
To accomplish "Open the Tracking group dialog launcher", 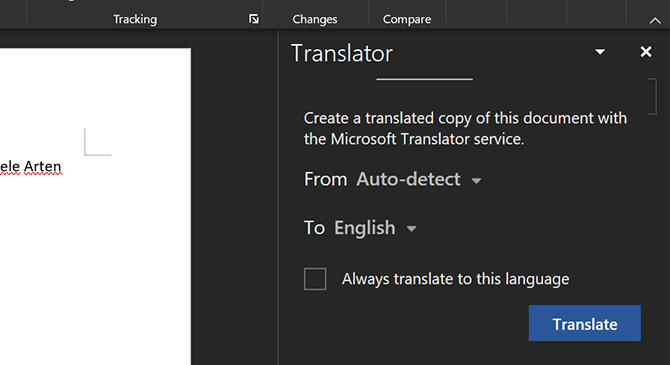I will pos(254,19).
